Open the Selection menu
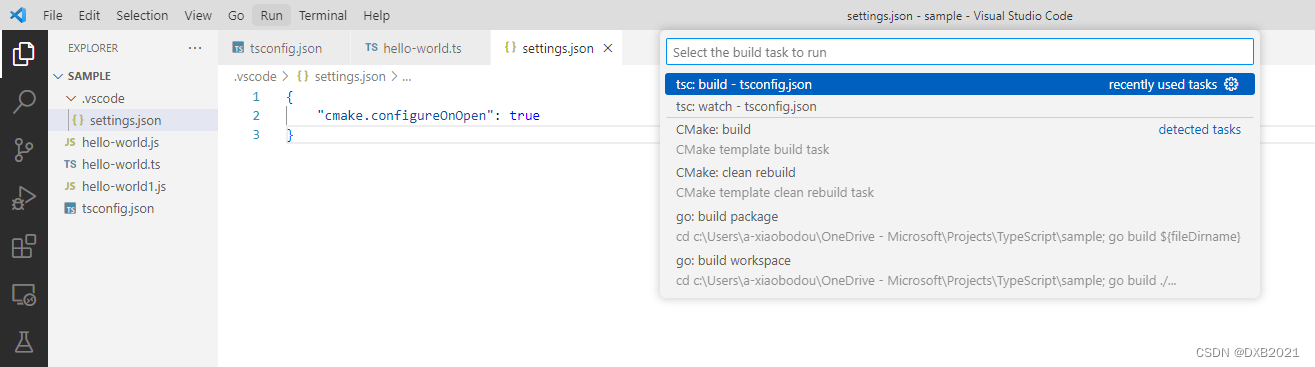Image resolution: width=1315 pixels, height=367 pixels. [142, 16]
